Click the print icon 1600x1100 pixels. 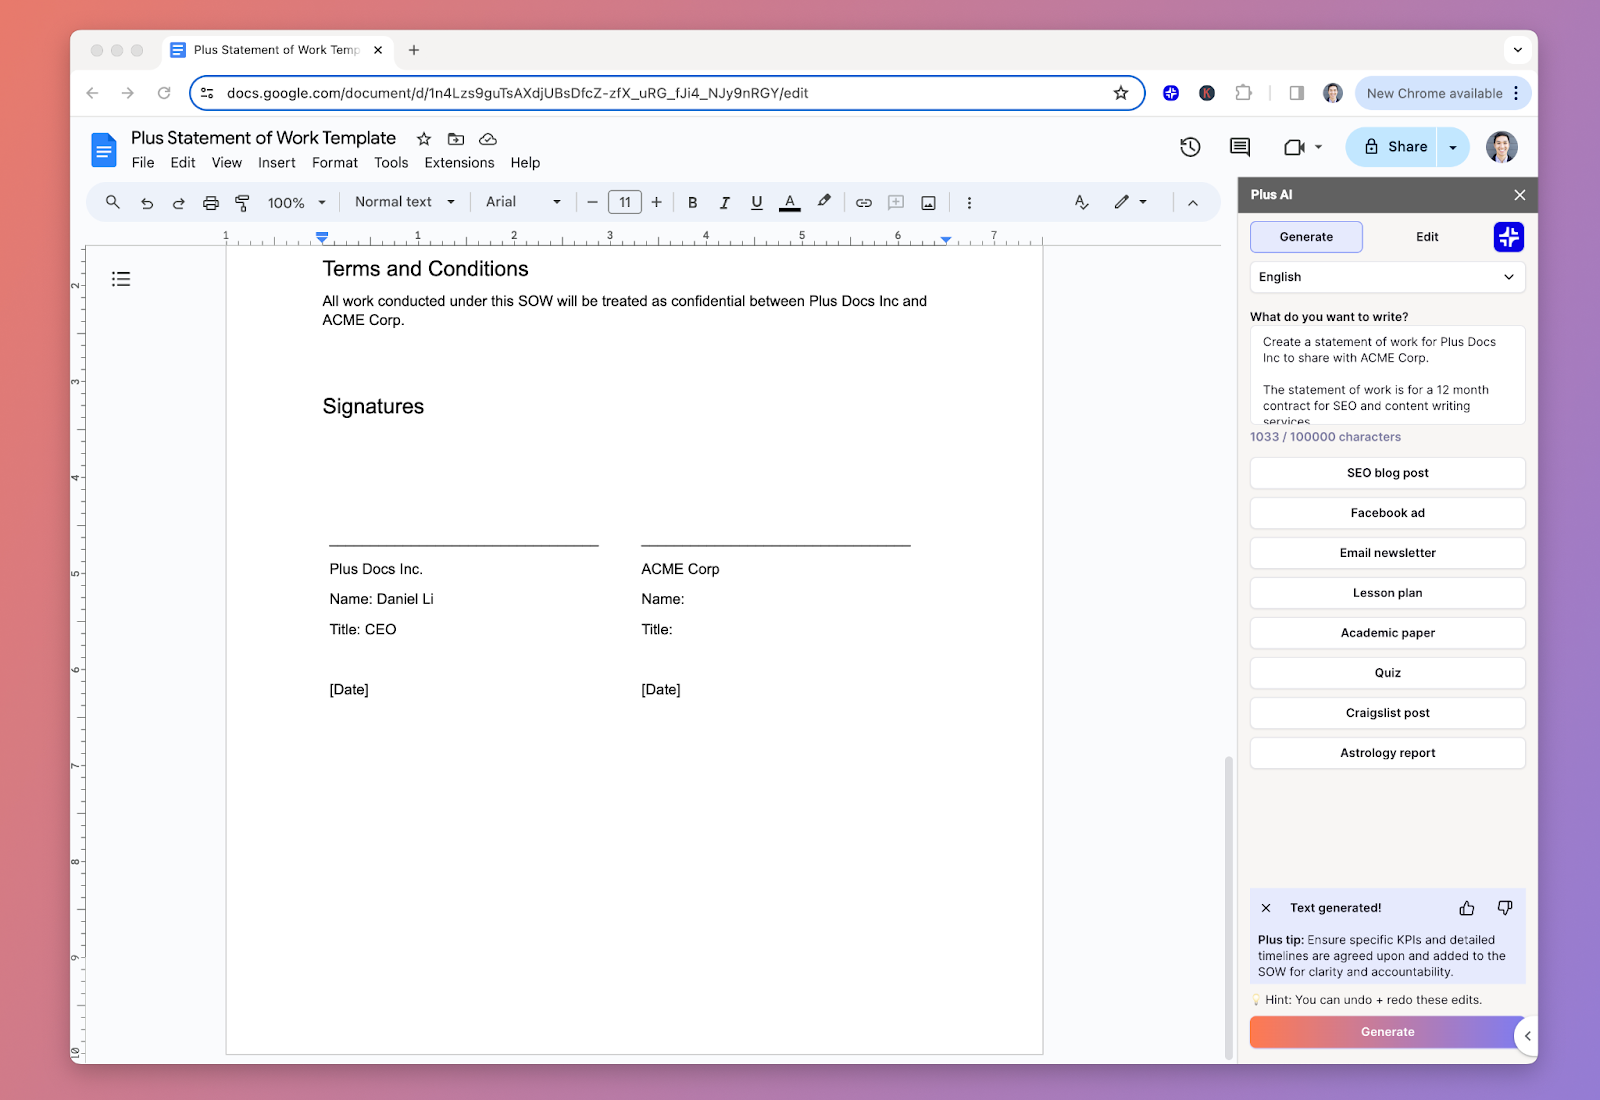211,203
